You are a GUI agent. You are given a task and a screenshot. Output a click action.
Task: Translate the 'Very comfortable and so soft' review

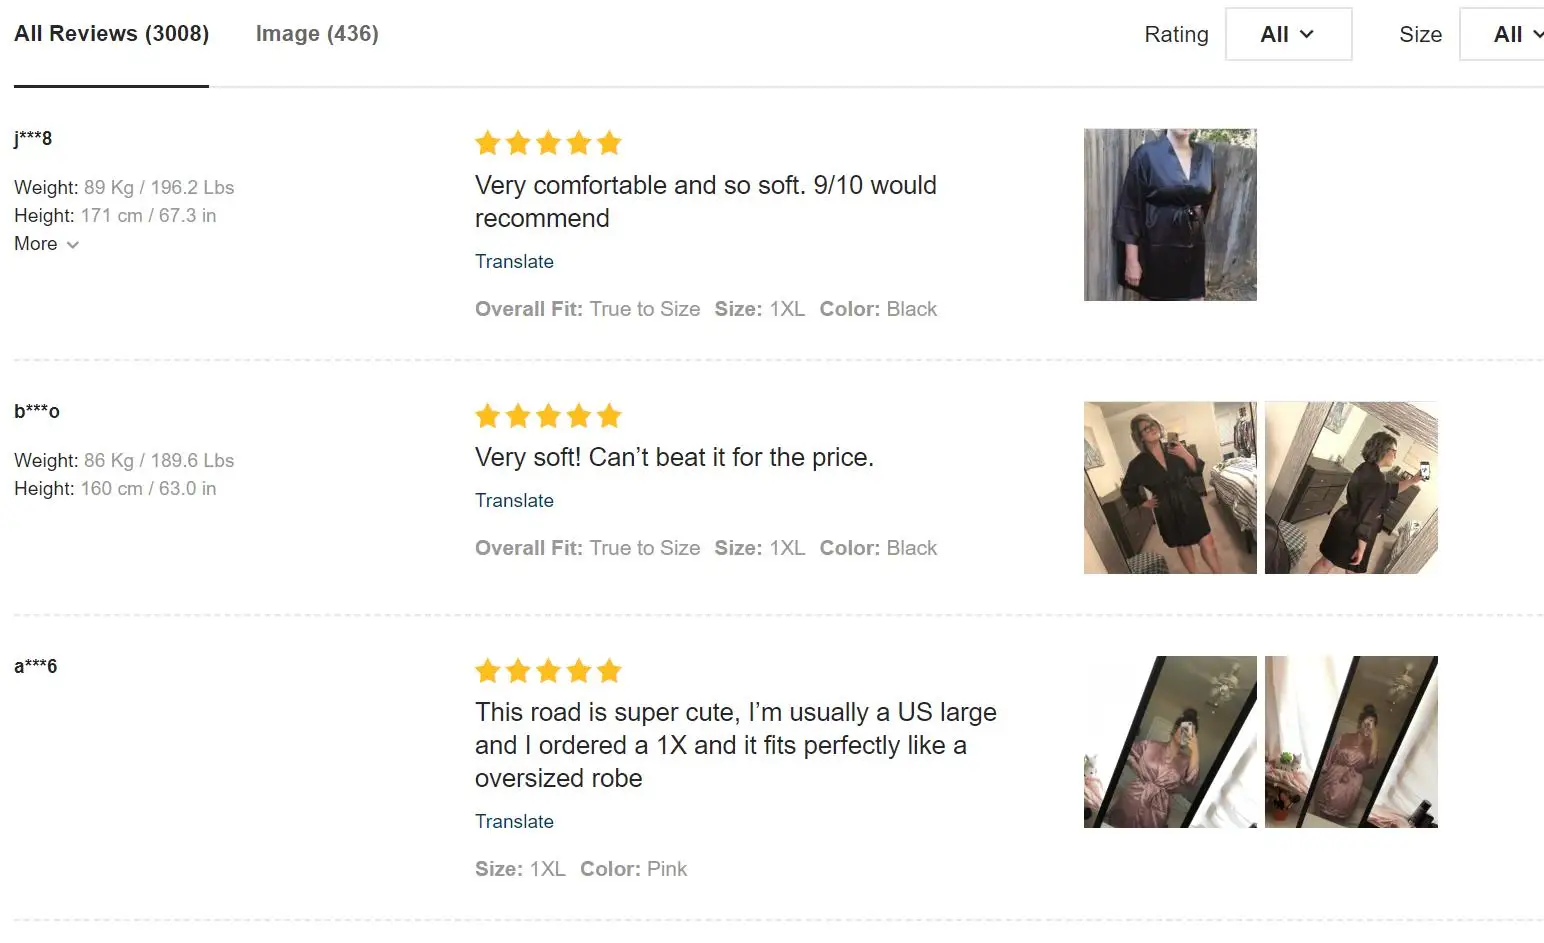[x=514, y=262]
